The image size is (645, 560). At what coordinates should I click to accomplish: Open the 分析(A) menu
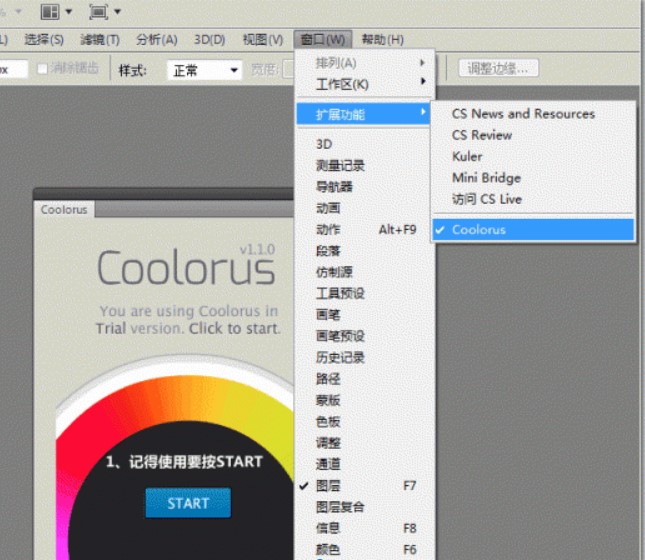click(157, 40)
